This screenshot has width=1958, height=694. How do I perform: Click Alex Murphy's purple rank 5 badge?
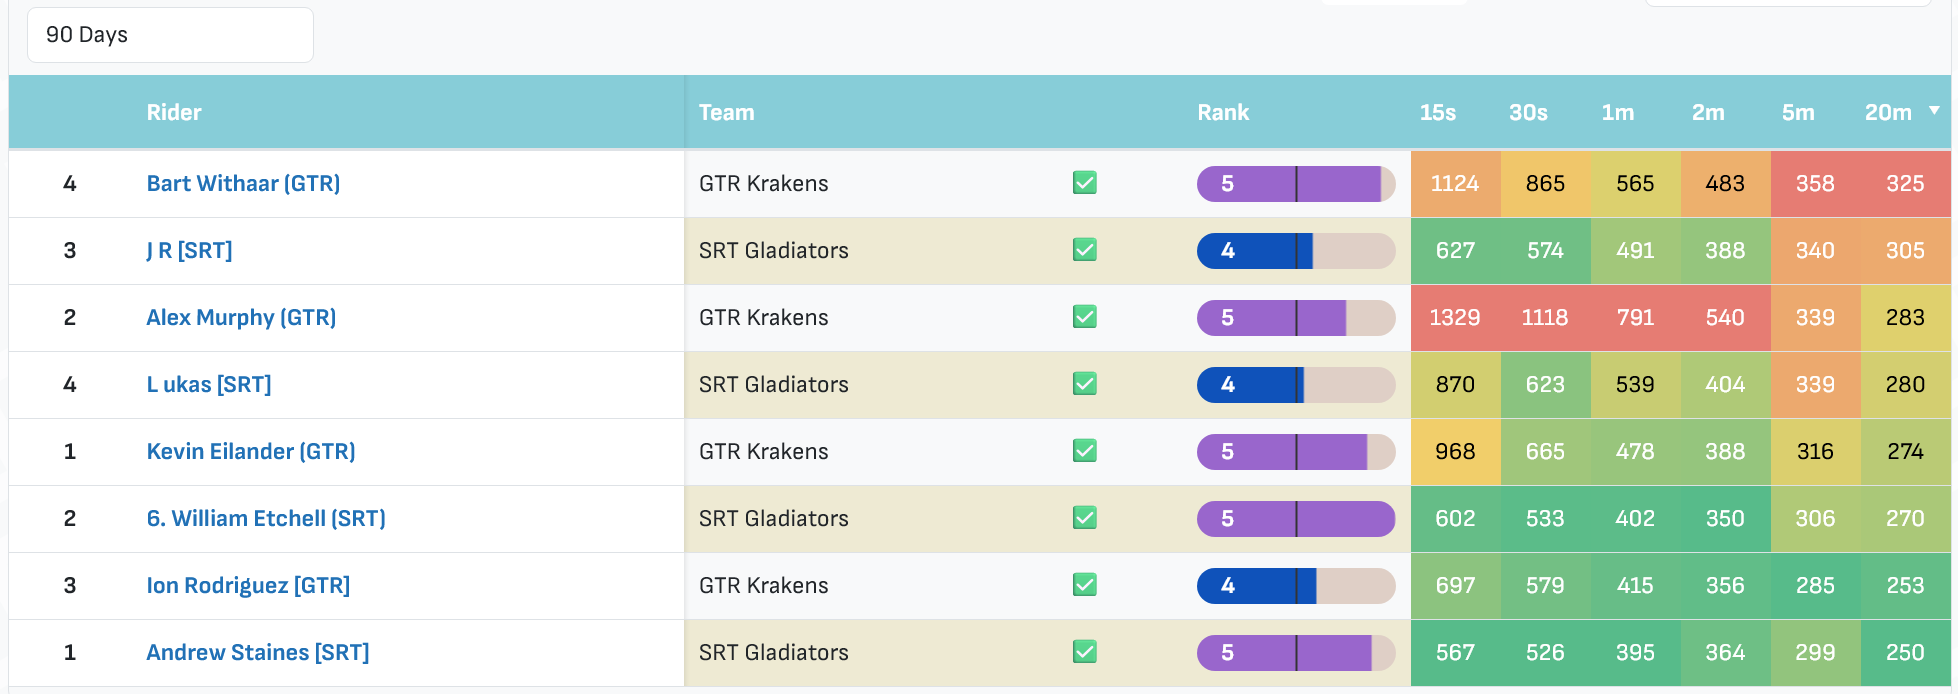[x=1296, y=318]
